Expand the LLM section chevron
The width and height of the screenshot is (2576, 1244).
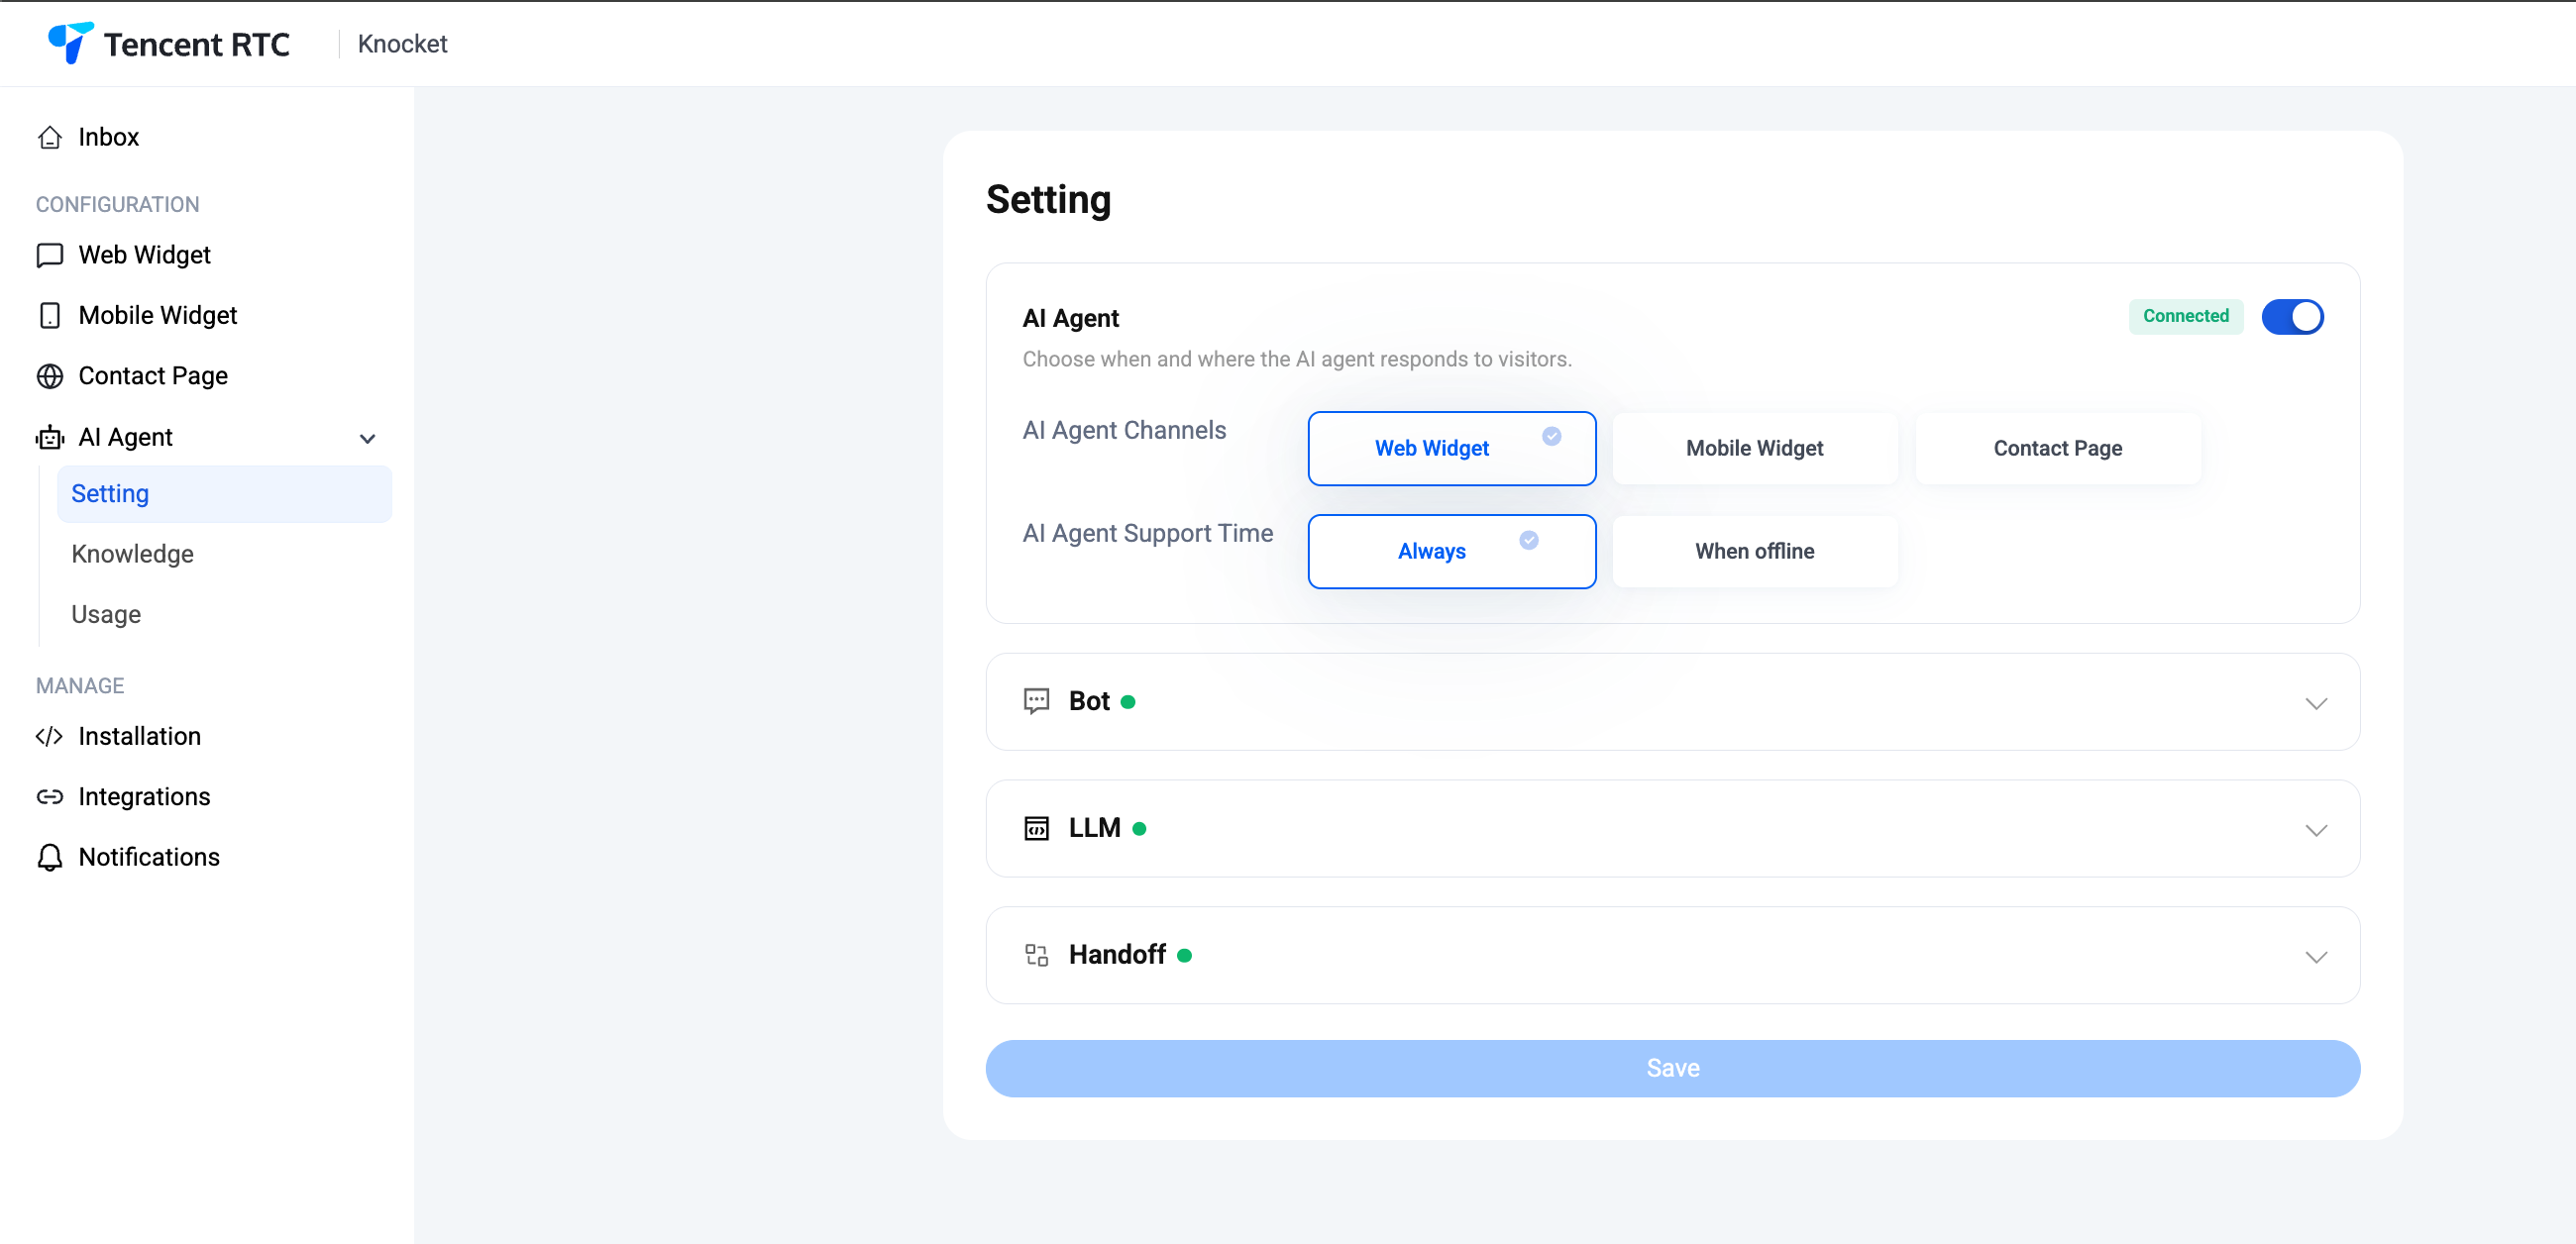[x=2316, y=830]
